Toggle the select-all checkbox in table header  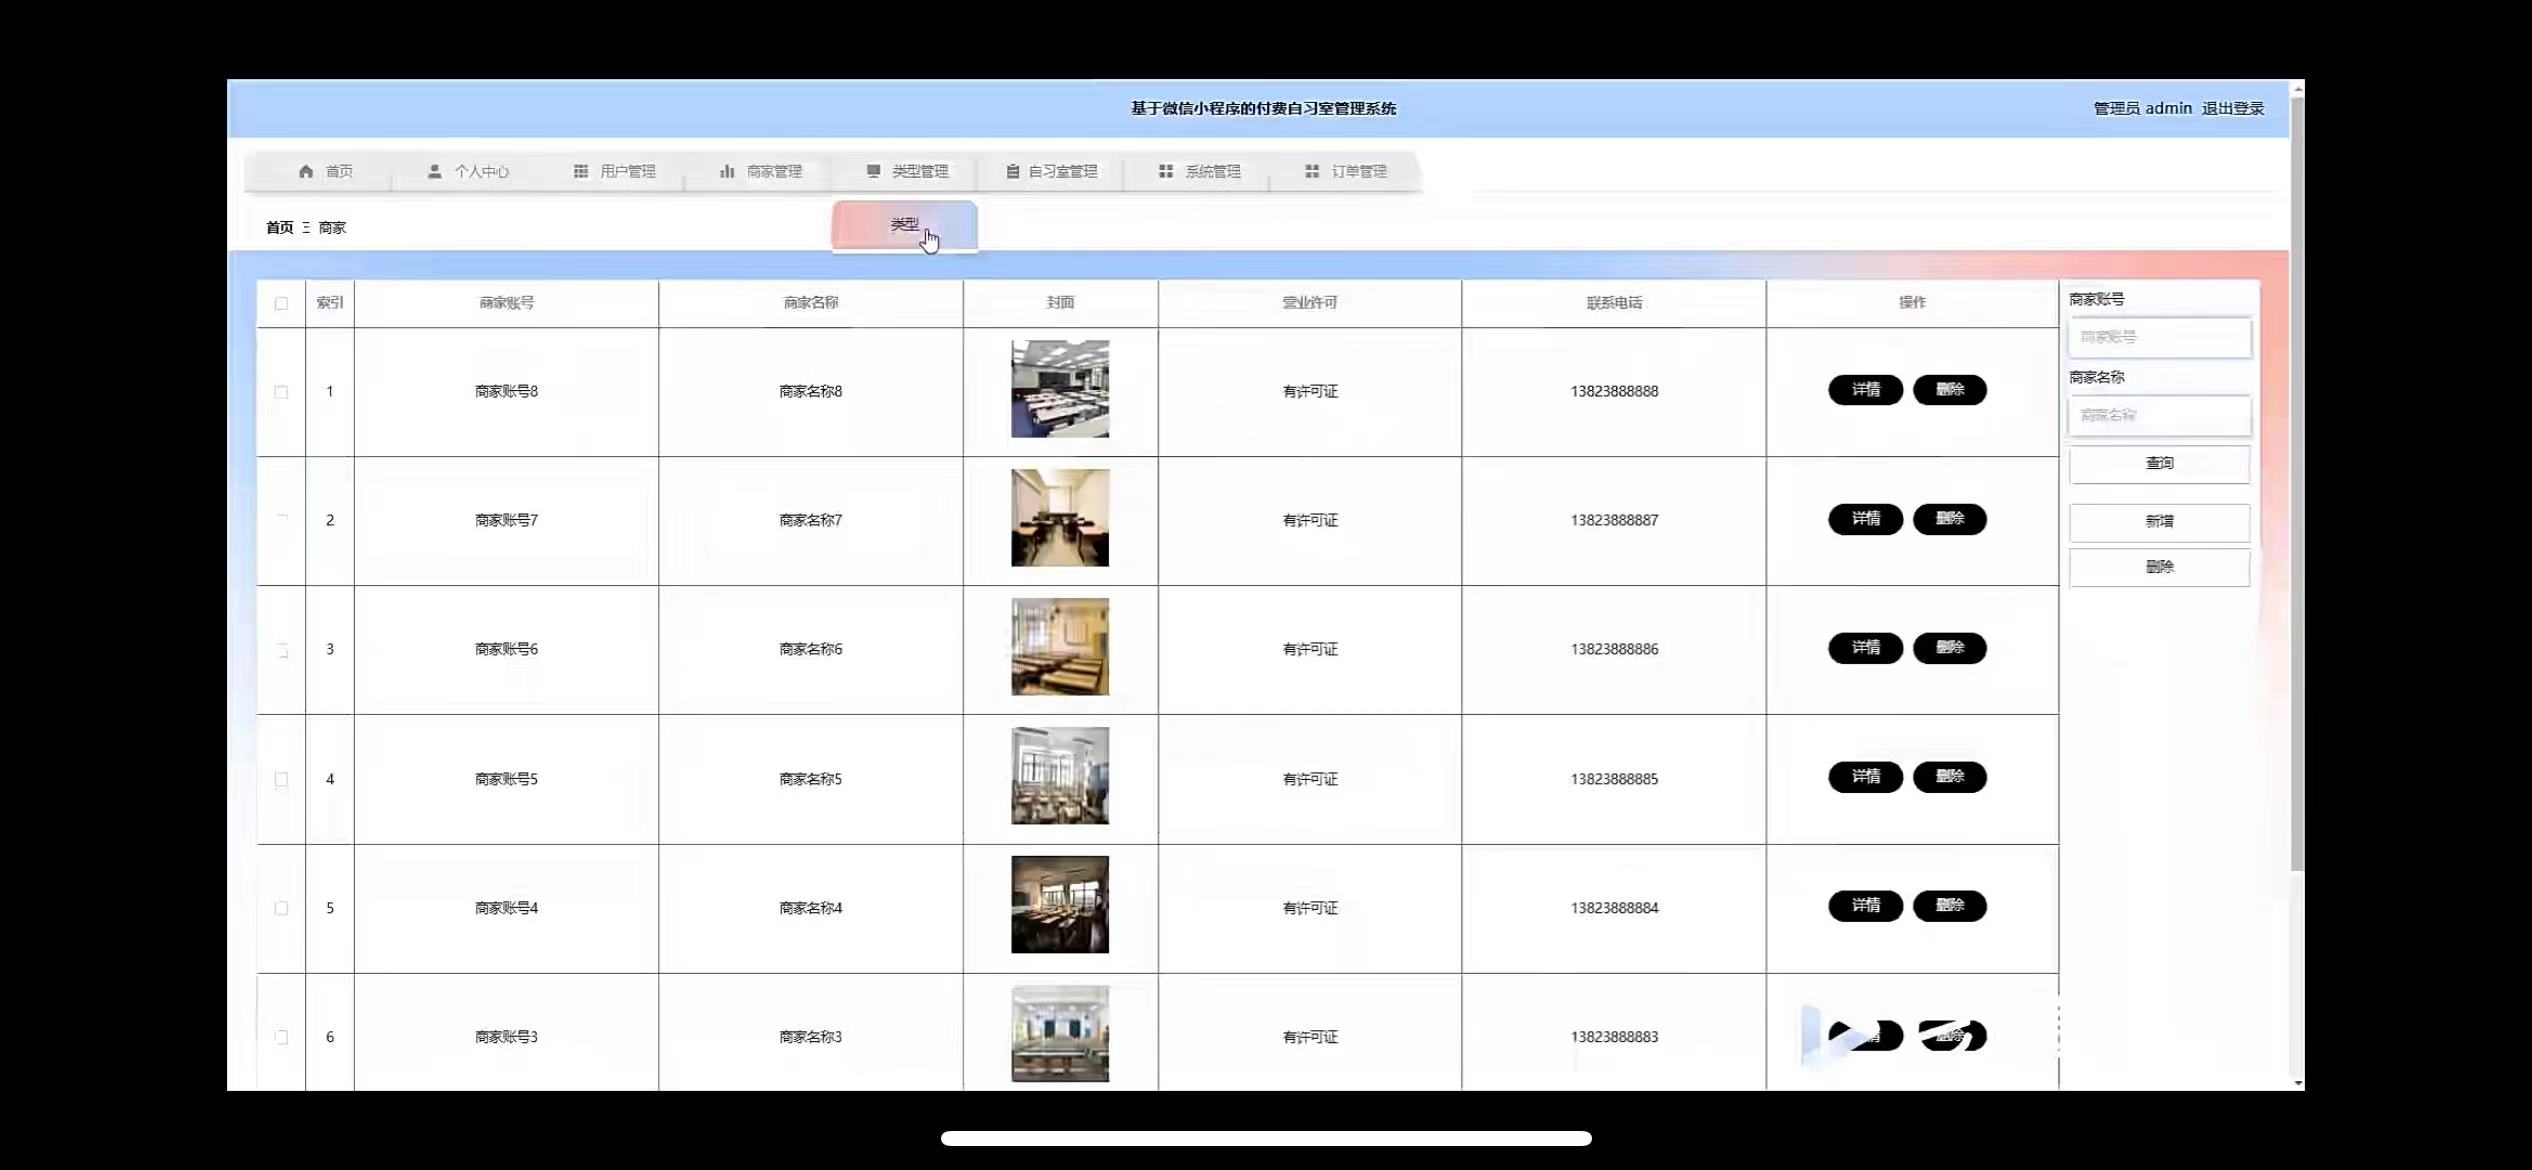tap(281, 303)
